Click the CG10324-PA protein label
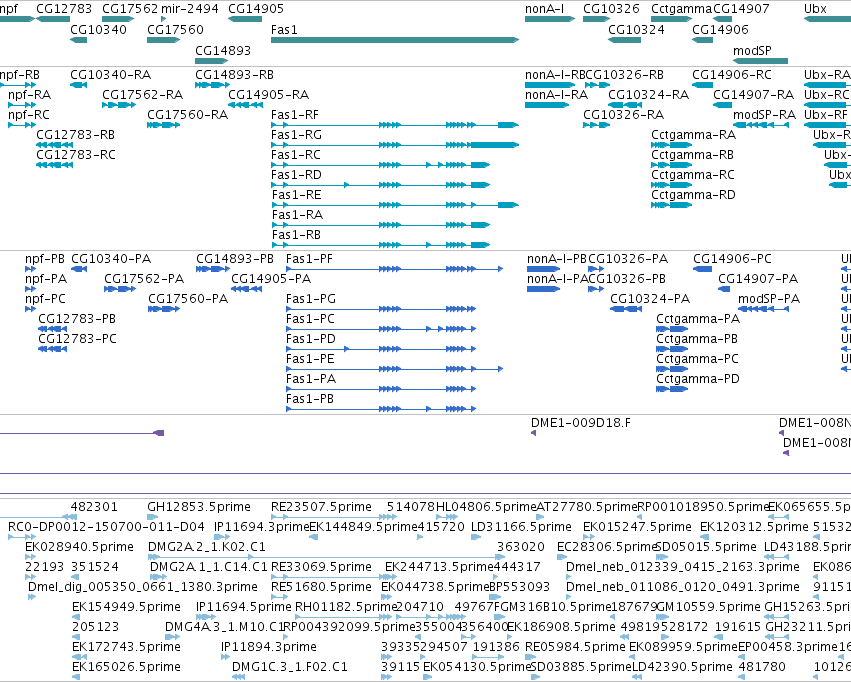Screen dimensions: 851x682 point(650,299)
